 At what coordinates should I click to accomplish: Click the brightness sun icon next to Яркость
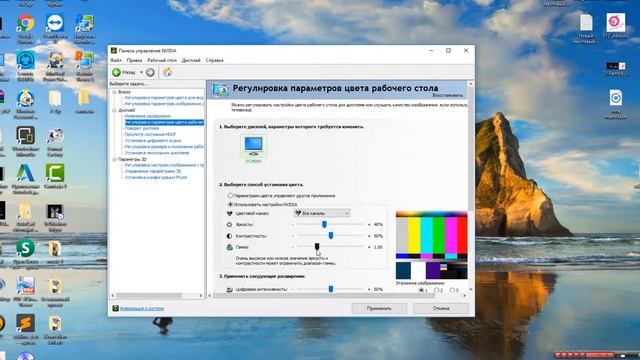pyautogui.click(x=229, y=224)
